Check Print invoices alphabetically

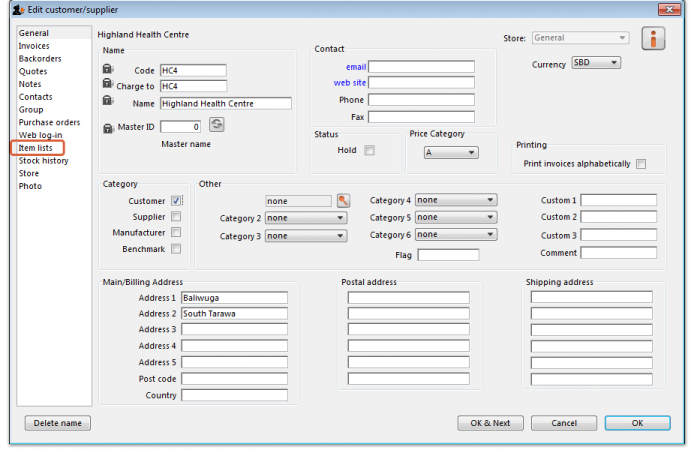click(641, 164)
